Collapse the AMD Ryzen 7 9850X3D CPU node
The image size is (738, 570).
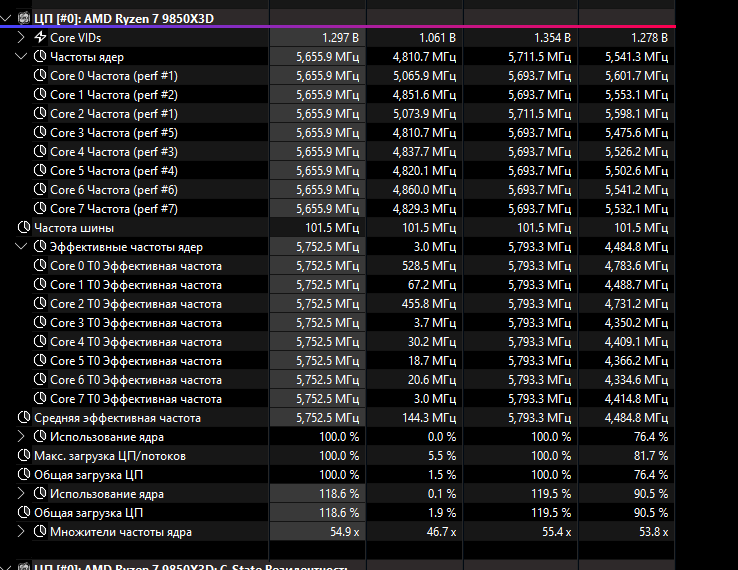(6, 18)
